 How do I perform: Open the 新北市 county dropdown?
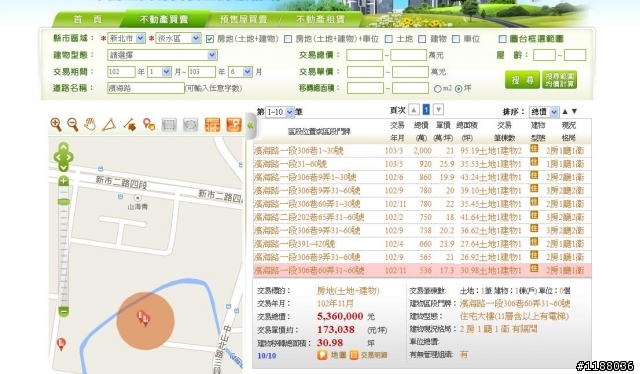pyautogui.click(x=126, y=38)
